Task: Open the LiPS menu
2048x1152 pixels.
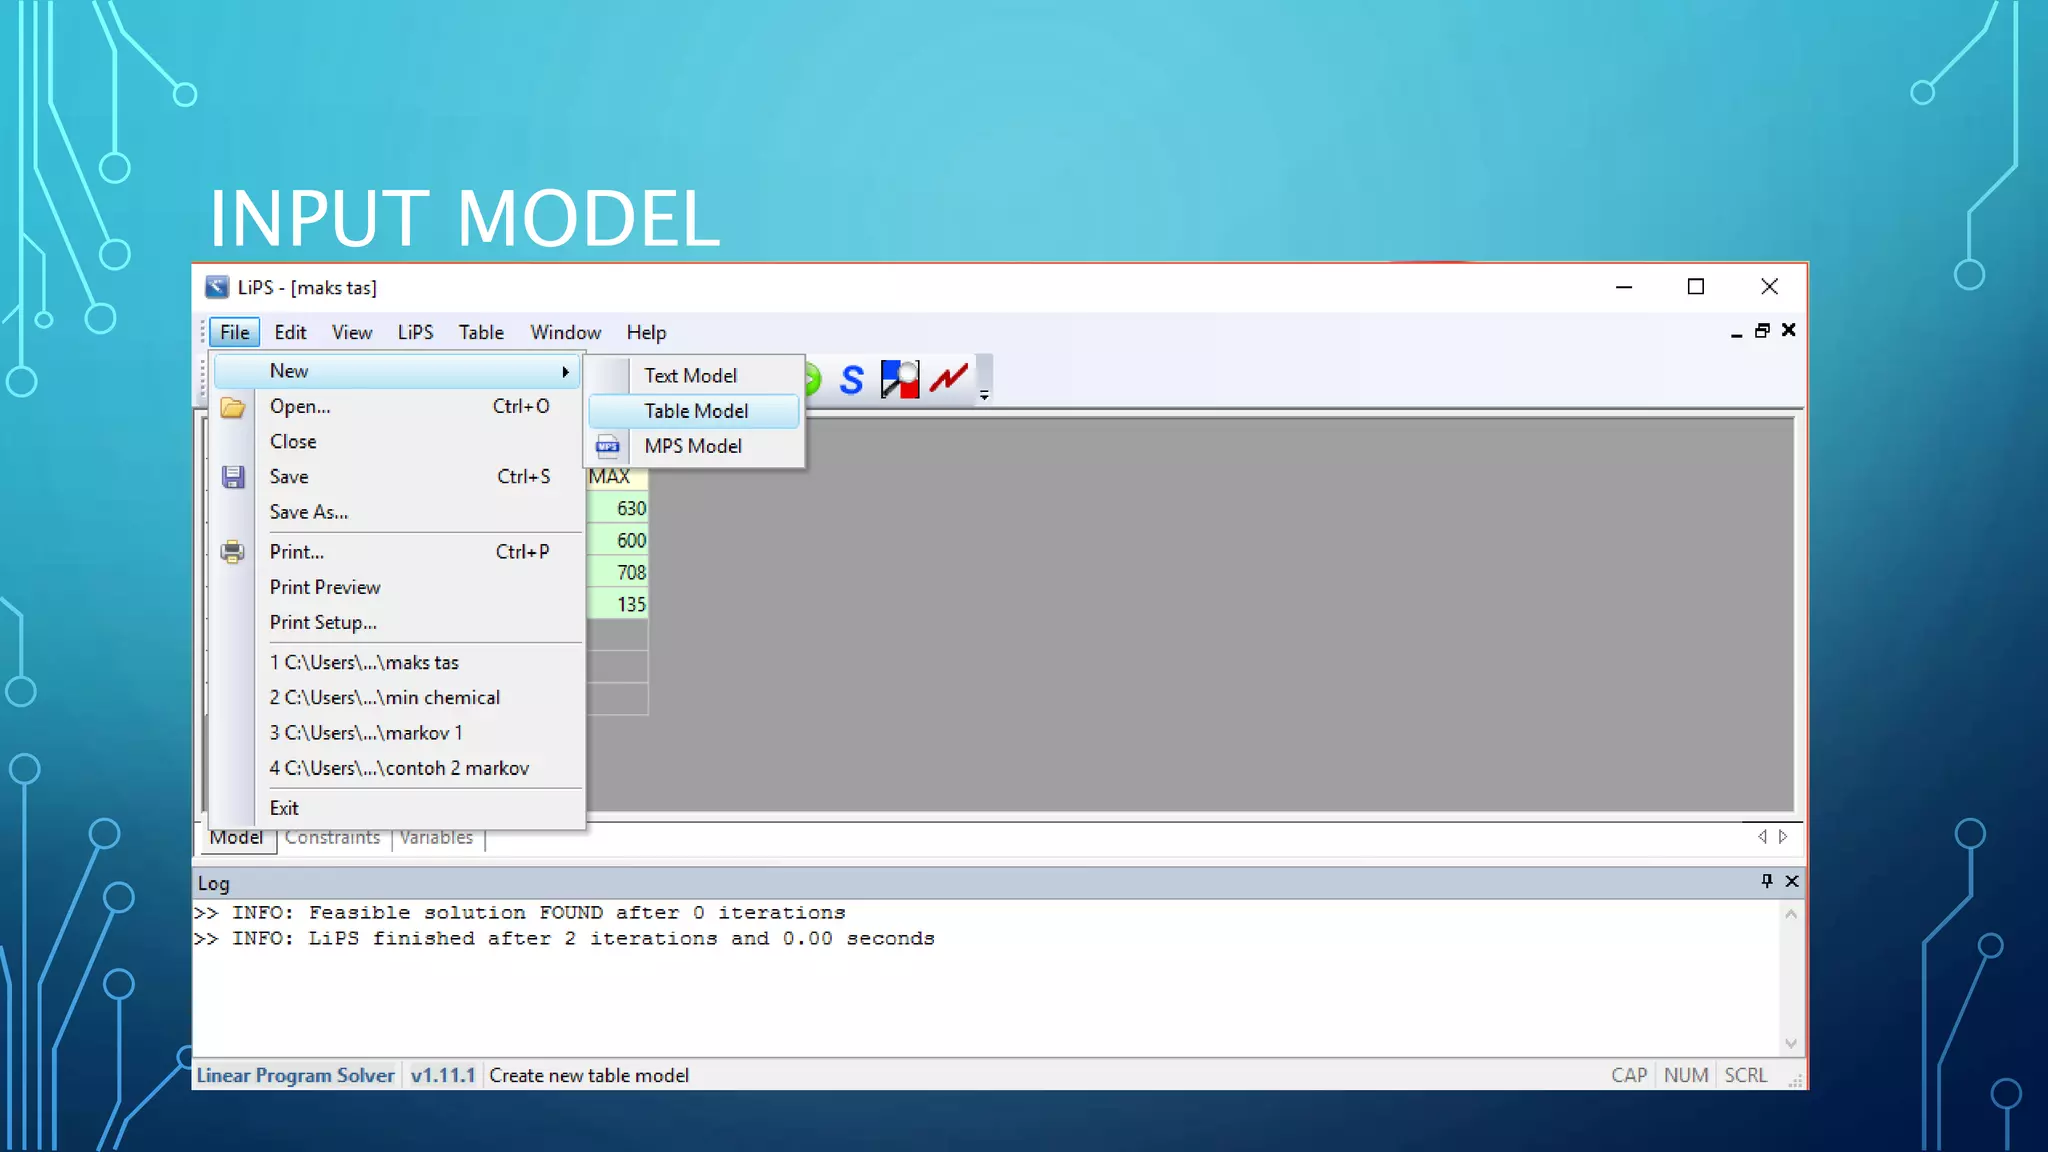Action: tap(415, 332)
